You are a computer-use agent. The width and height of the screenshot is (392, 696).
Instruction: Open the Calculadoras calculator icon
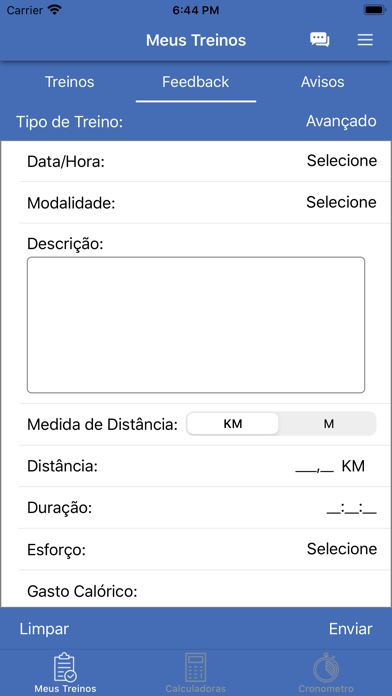click(x=196, y=667)
